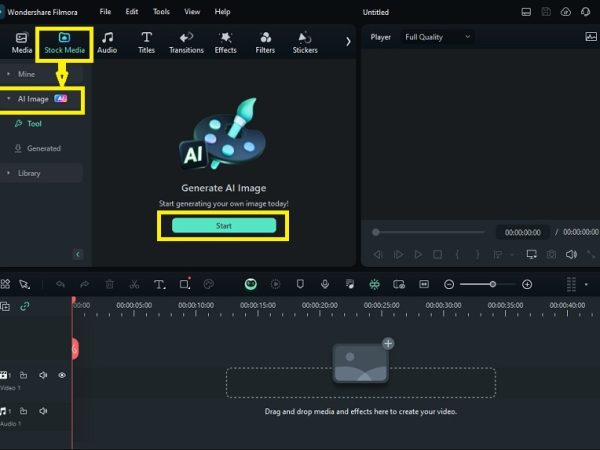Image resolution: width=600 pixels, height=450 pixels.
Task: Open the Audio tab
Action: [107, 43]
